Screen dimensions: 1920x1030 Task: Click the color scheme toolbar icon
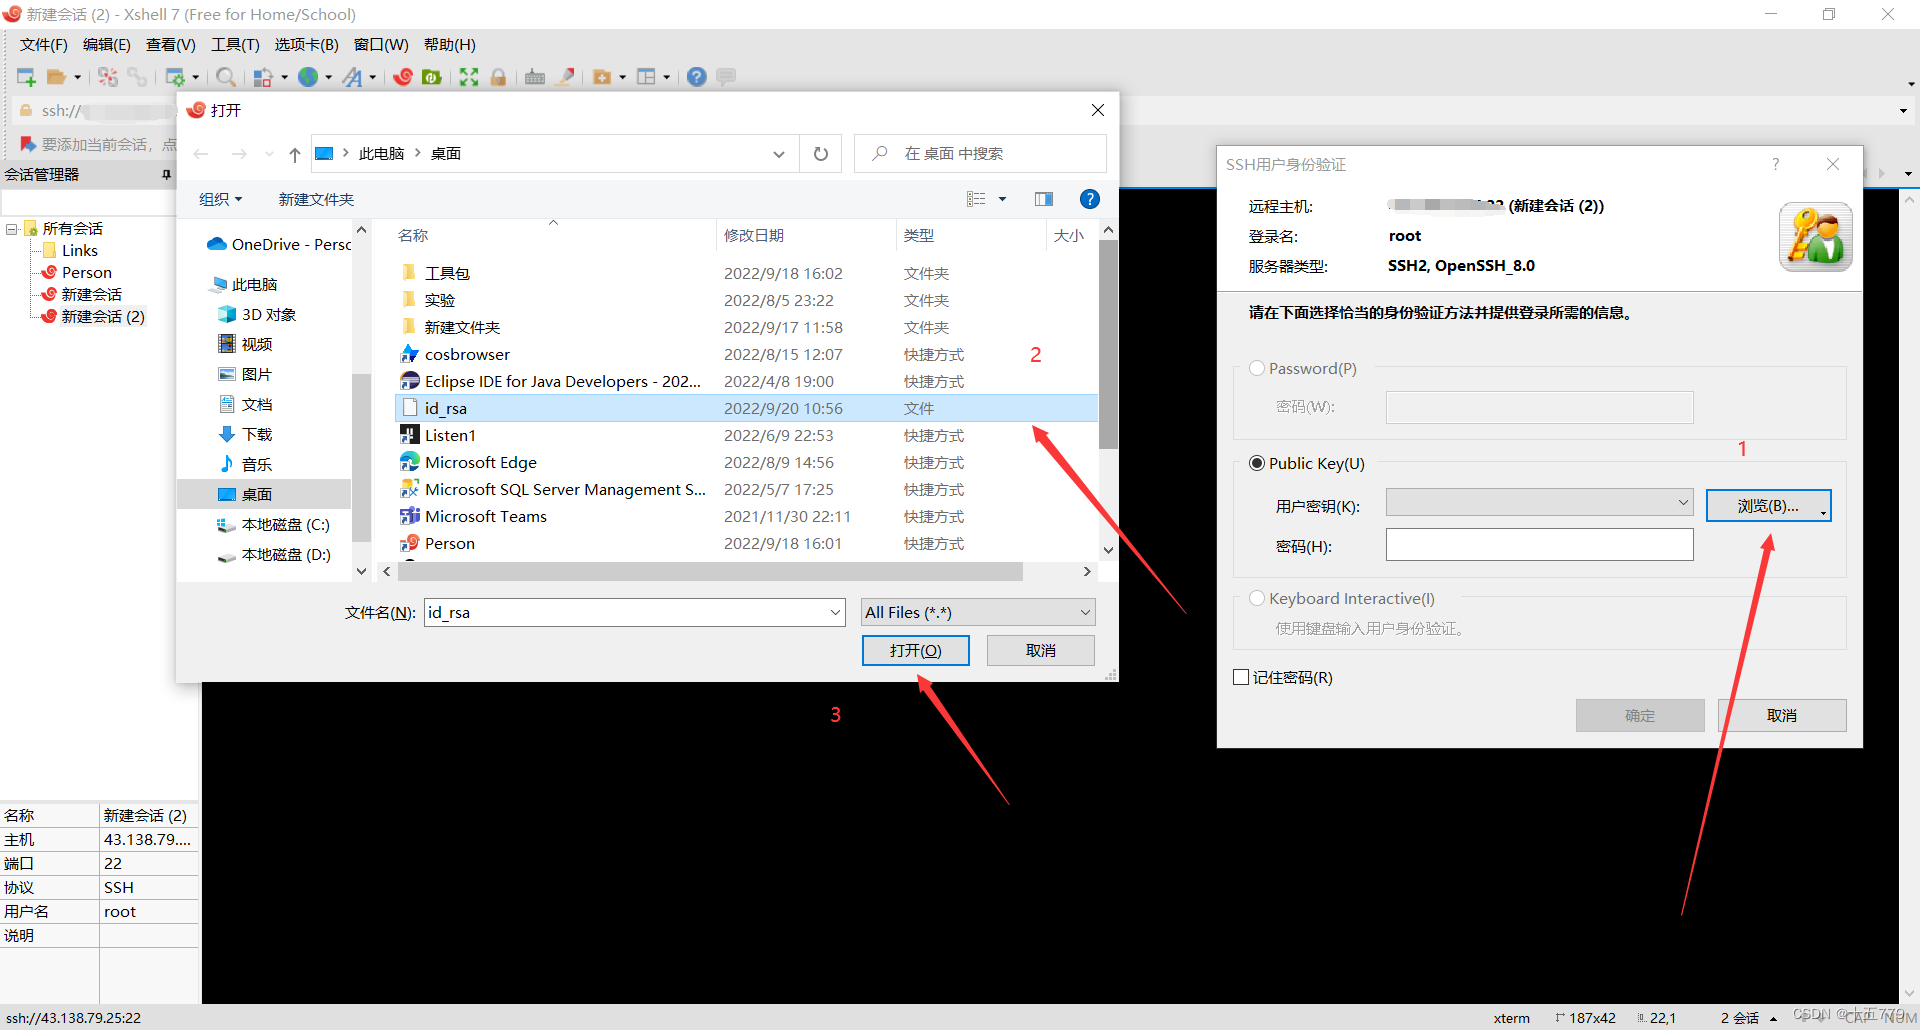tap(263, 77)
